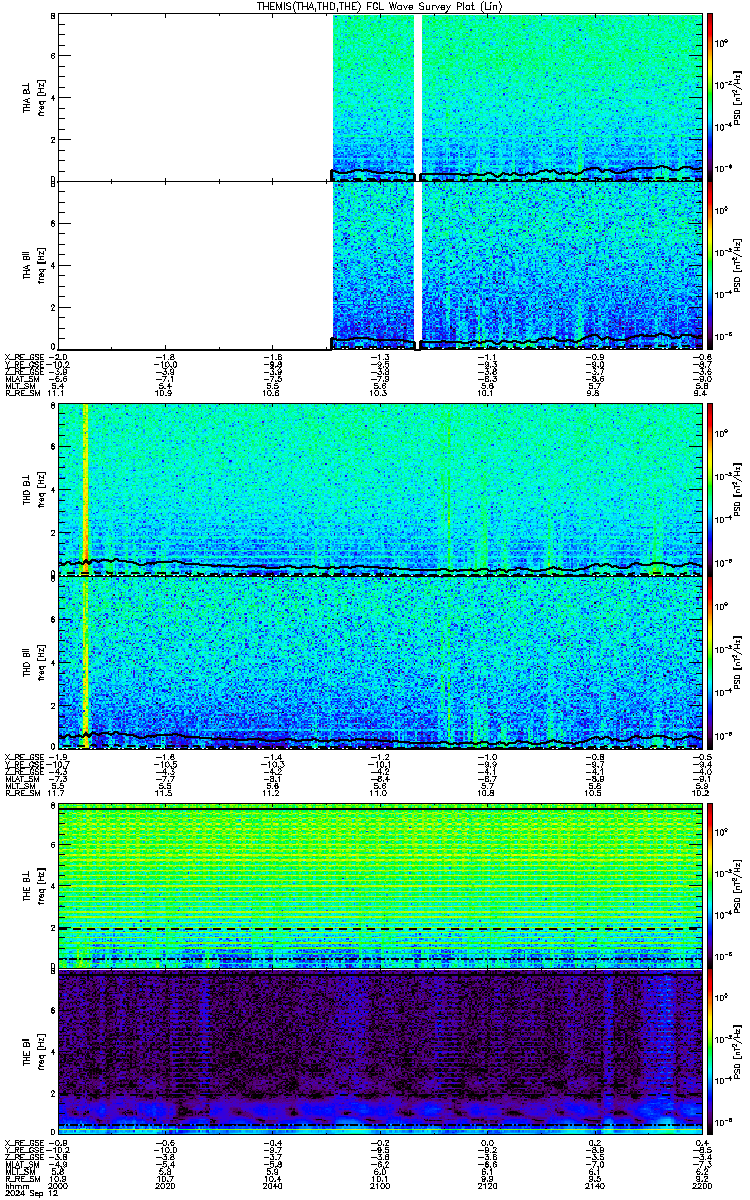Click the color bar beside THE B-perp panel

[x=710, y=886]
